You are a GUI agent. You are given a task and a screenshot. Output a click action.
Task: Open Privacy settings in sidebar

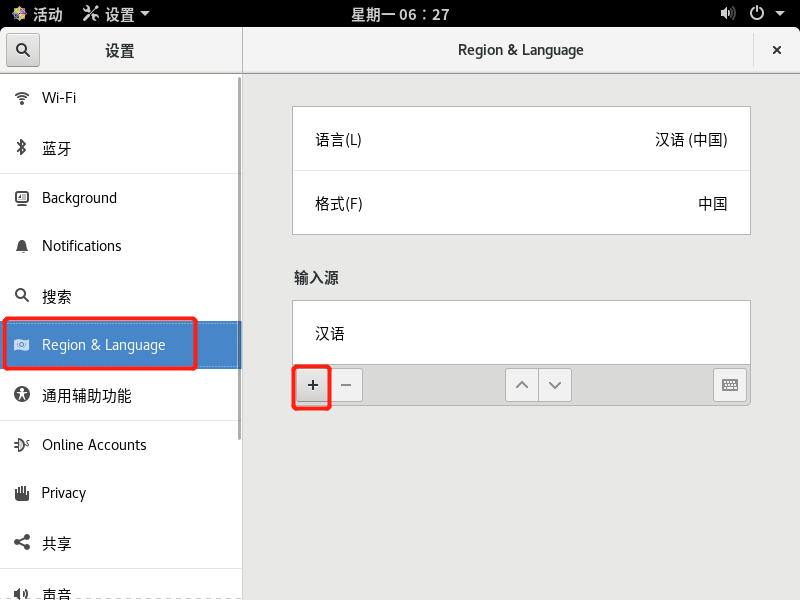[x=20, y=492]
